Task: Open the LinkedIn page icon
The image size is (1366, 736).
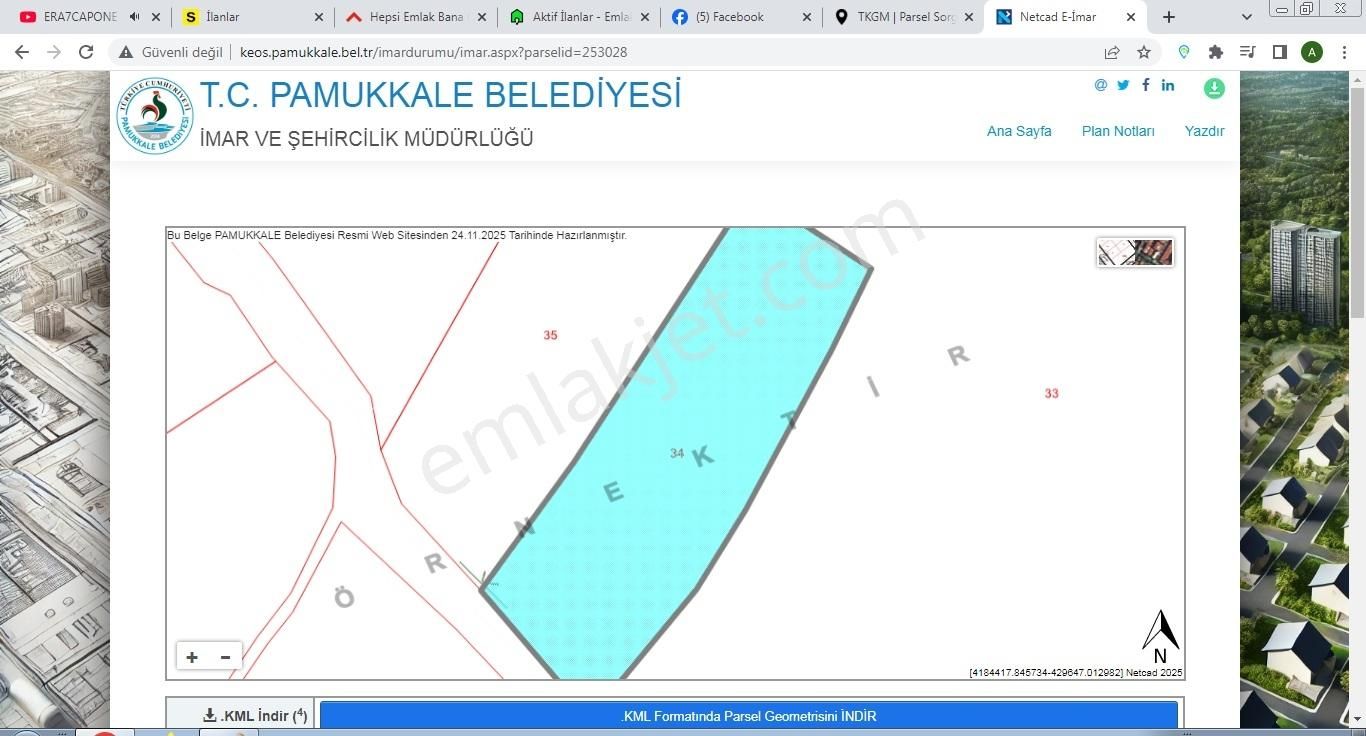Action: click(x=1167, y=85)
